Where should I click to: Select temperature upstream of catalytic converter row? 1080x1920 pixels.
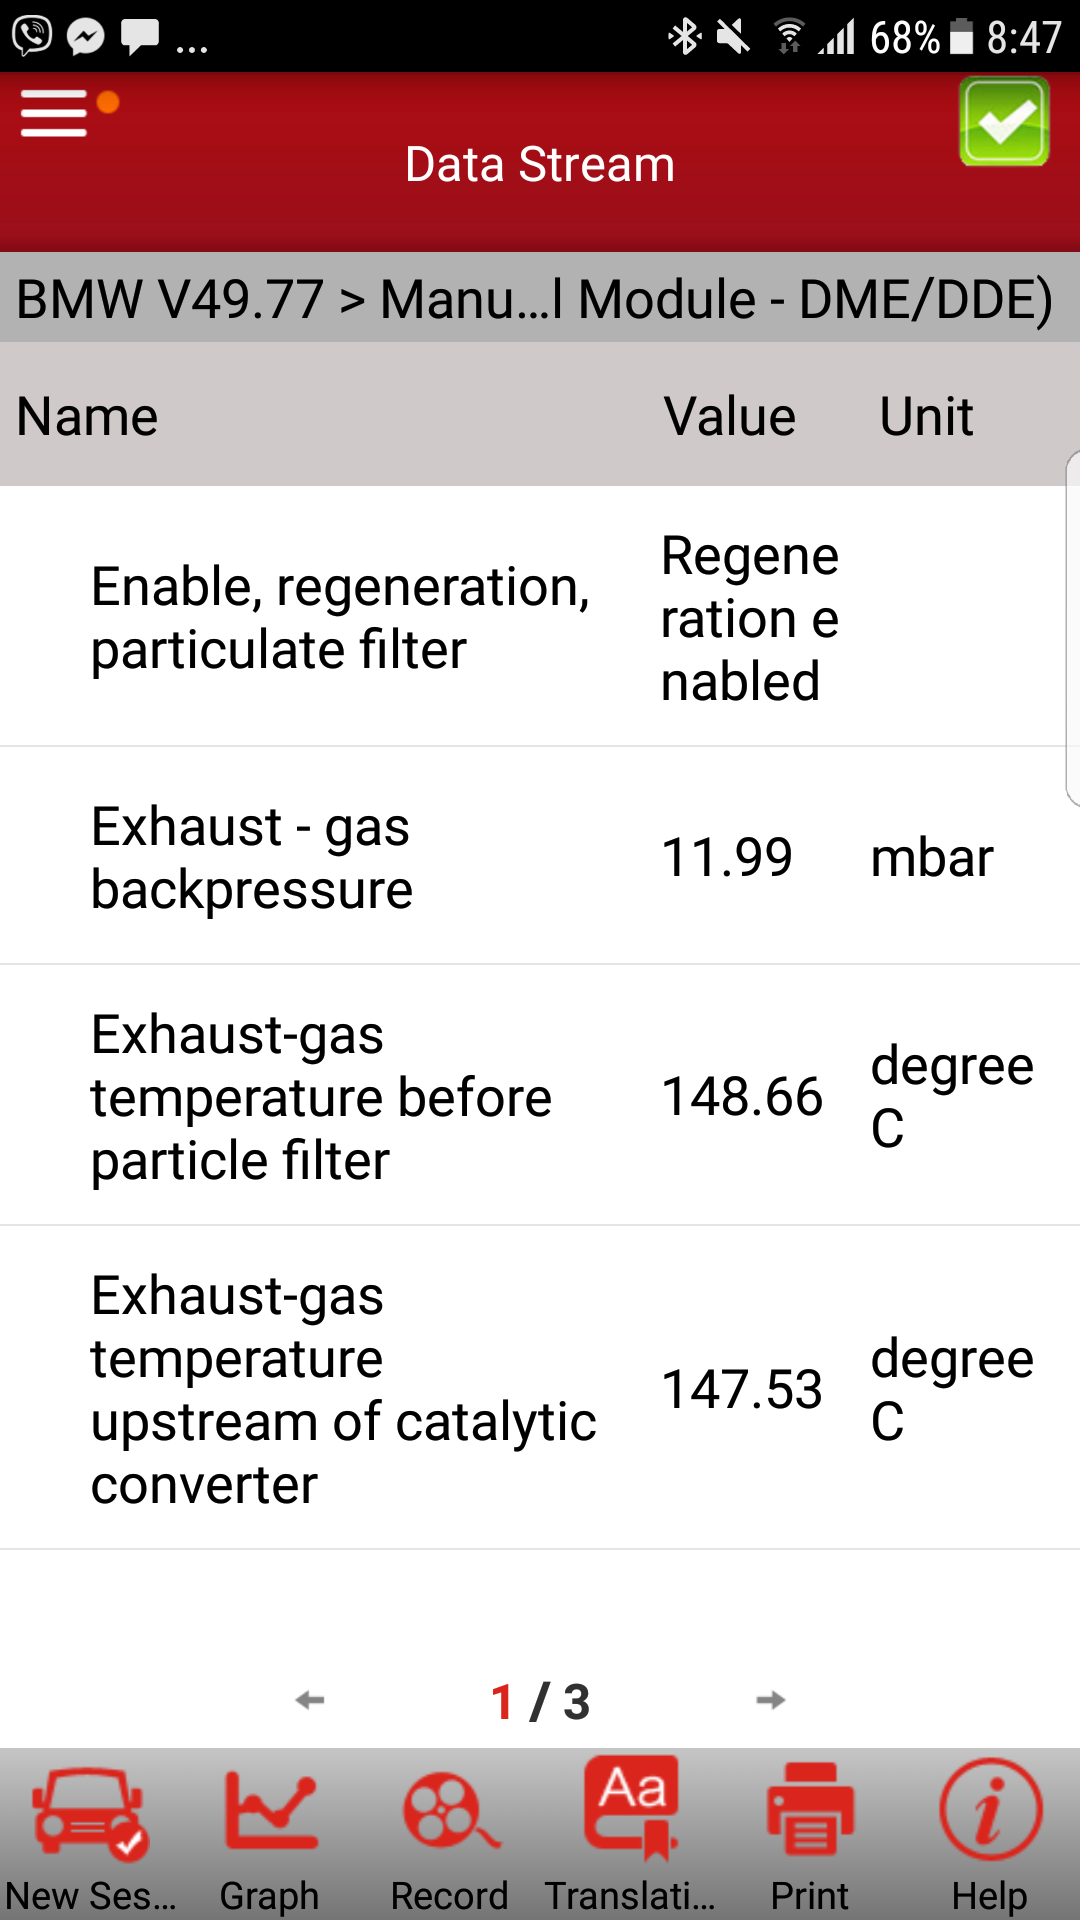[540, 1389]
